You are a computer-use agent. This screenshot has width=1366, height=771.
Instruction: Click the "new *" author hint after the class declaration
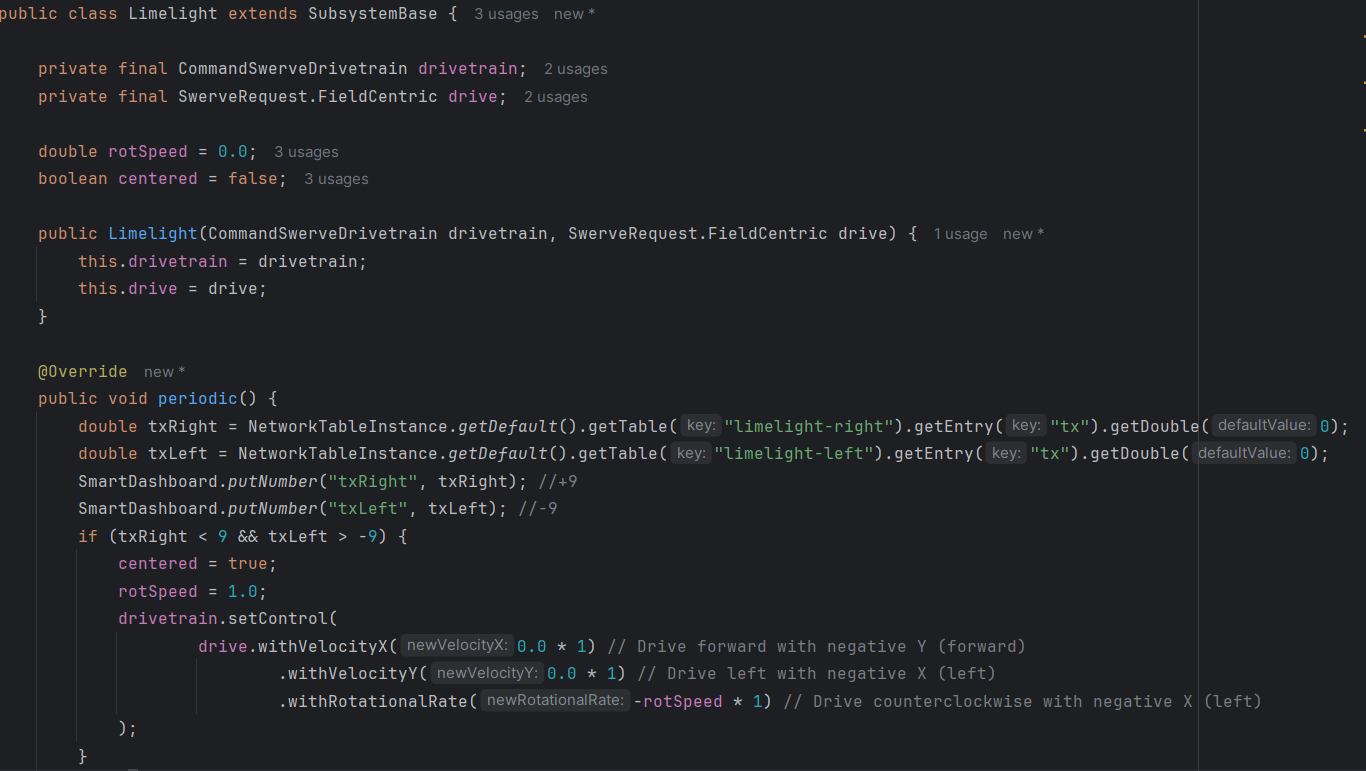click(576, 14)
